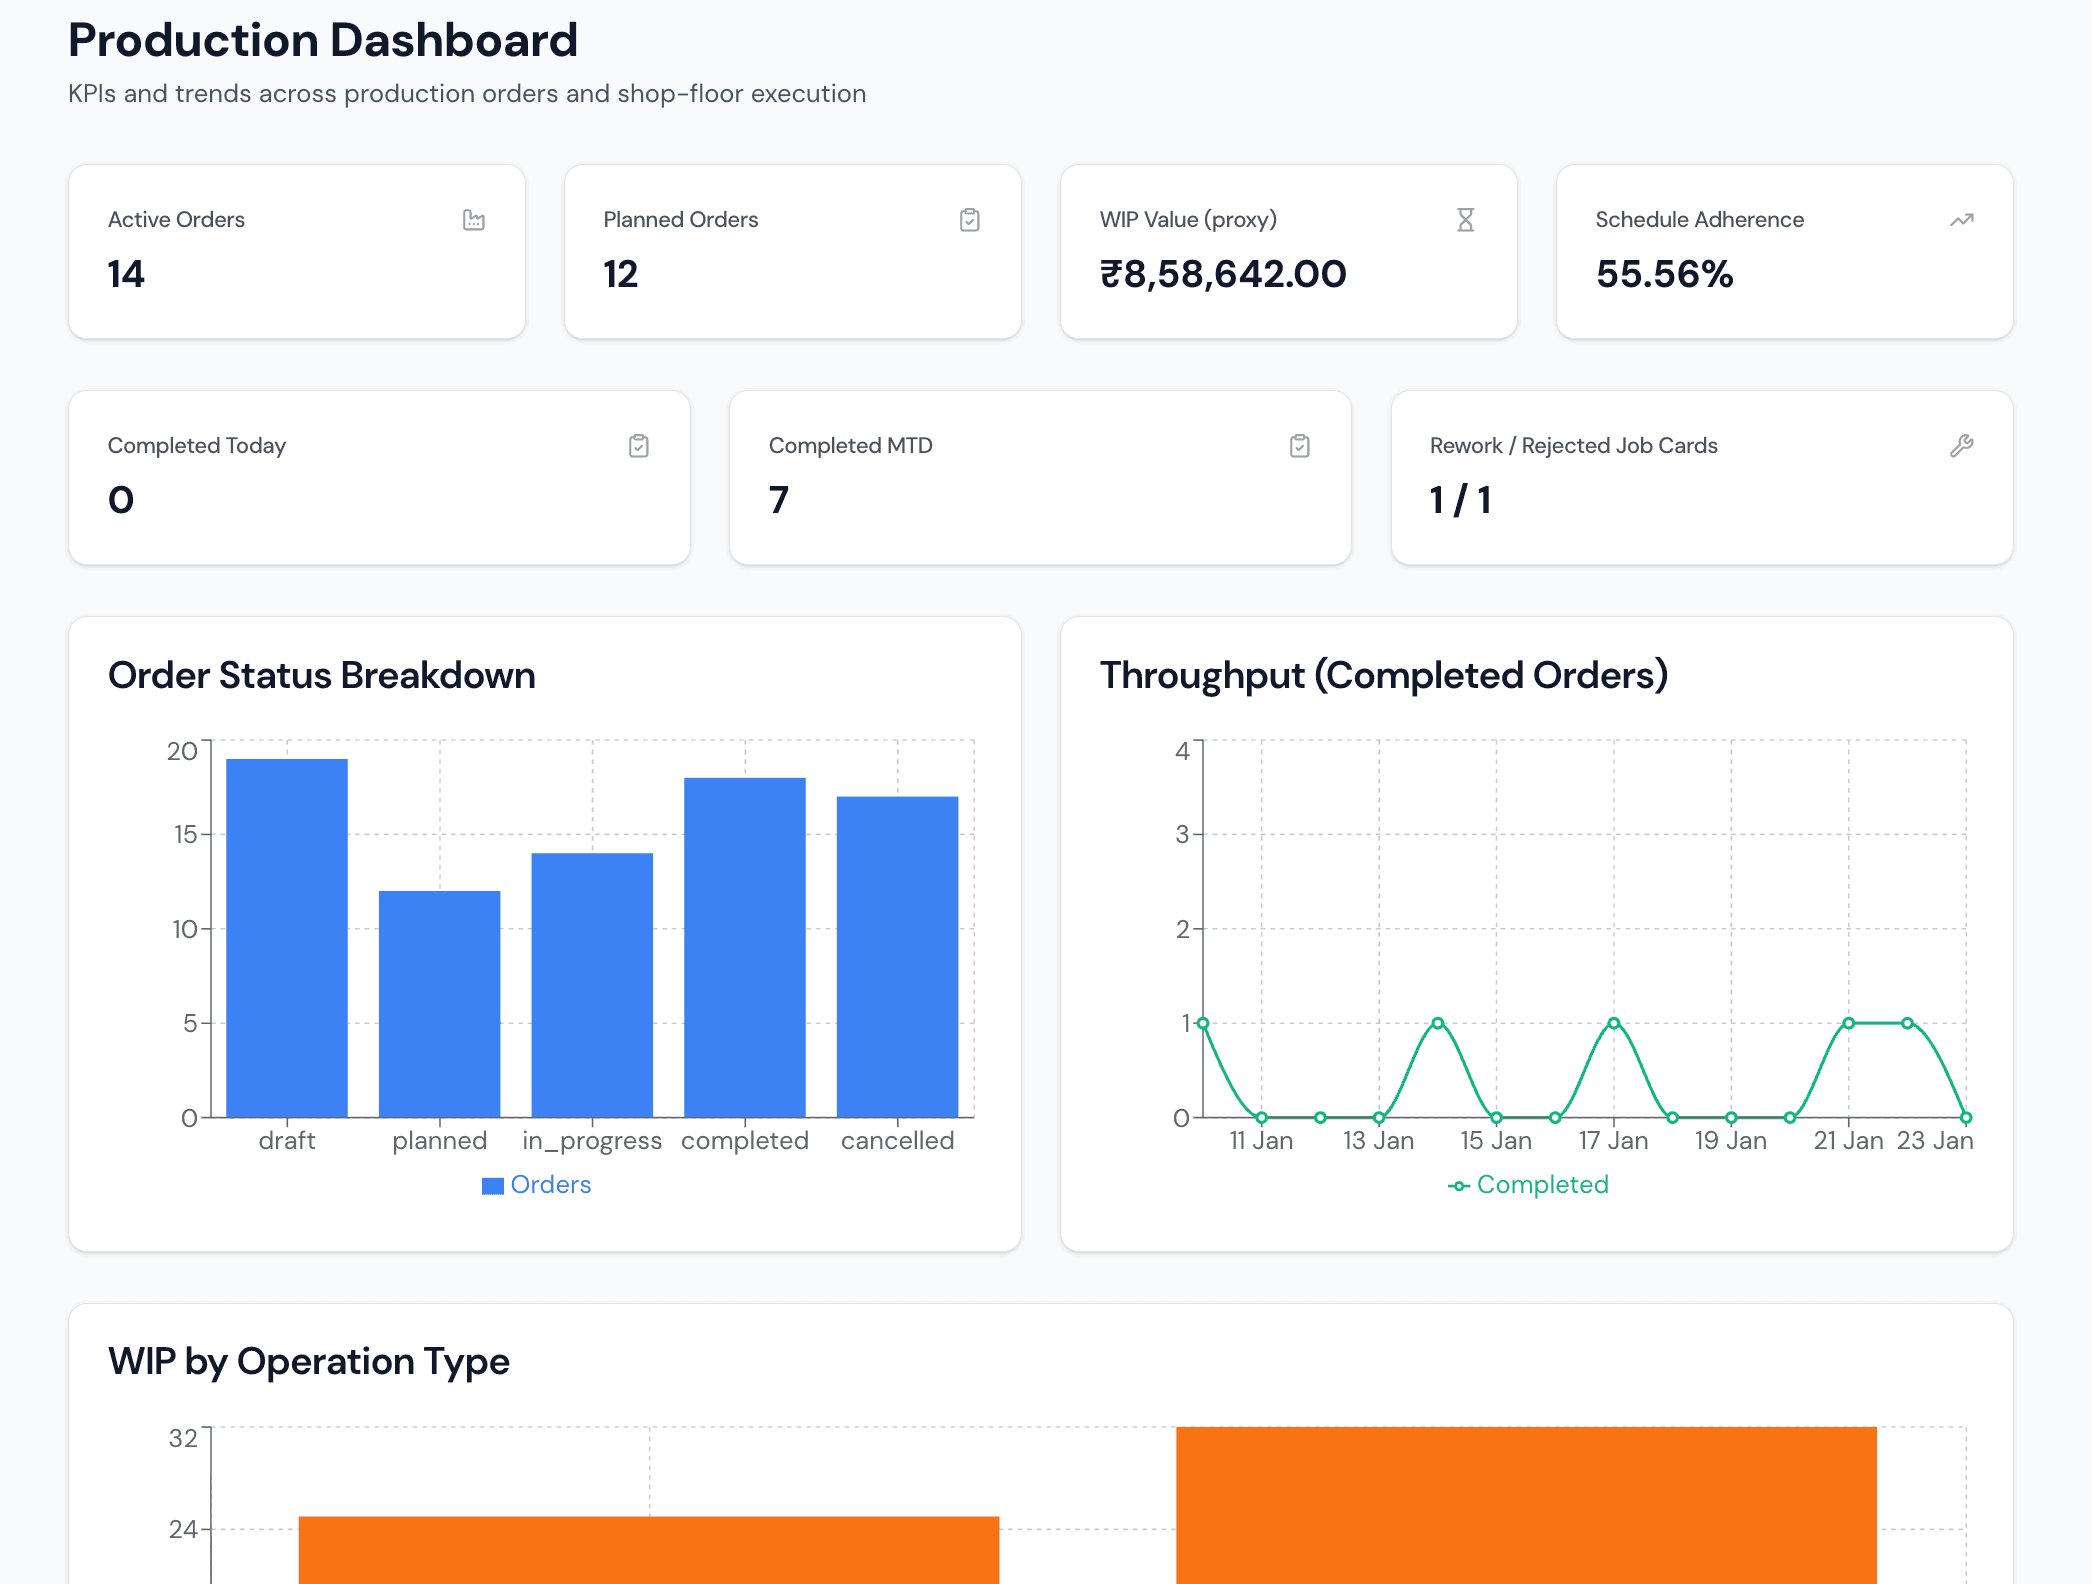The height and width of the screenshot is (1584, 2092).
Task: Click the hourglass icon on WIP Value card
Action: pyautogui.click(x=1466, y=219)
